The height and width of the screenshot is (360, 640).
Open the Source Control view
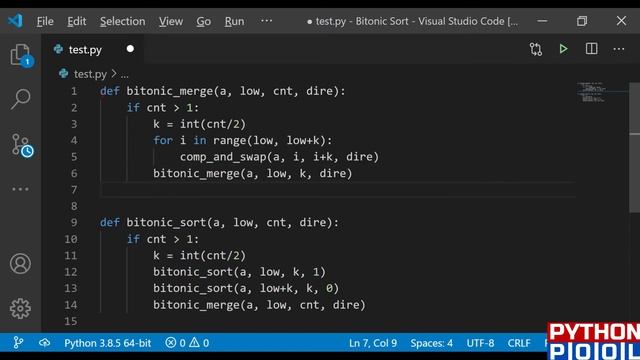click(x=22, y=146)
